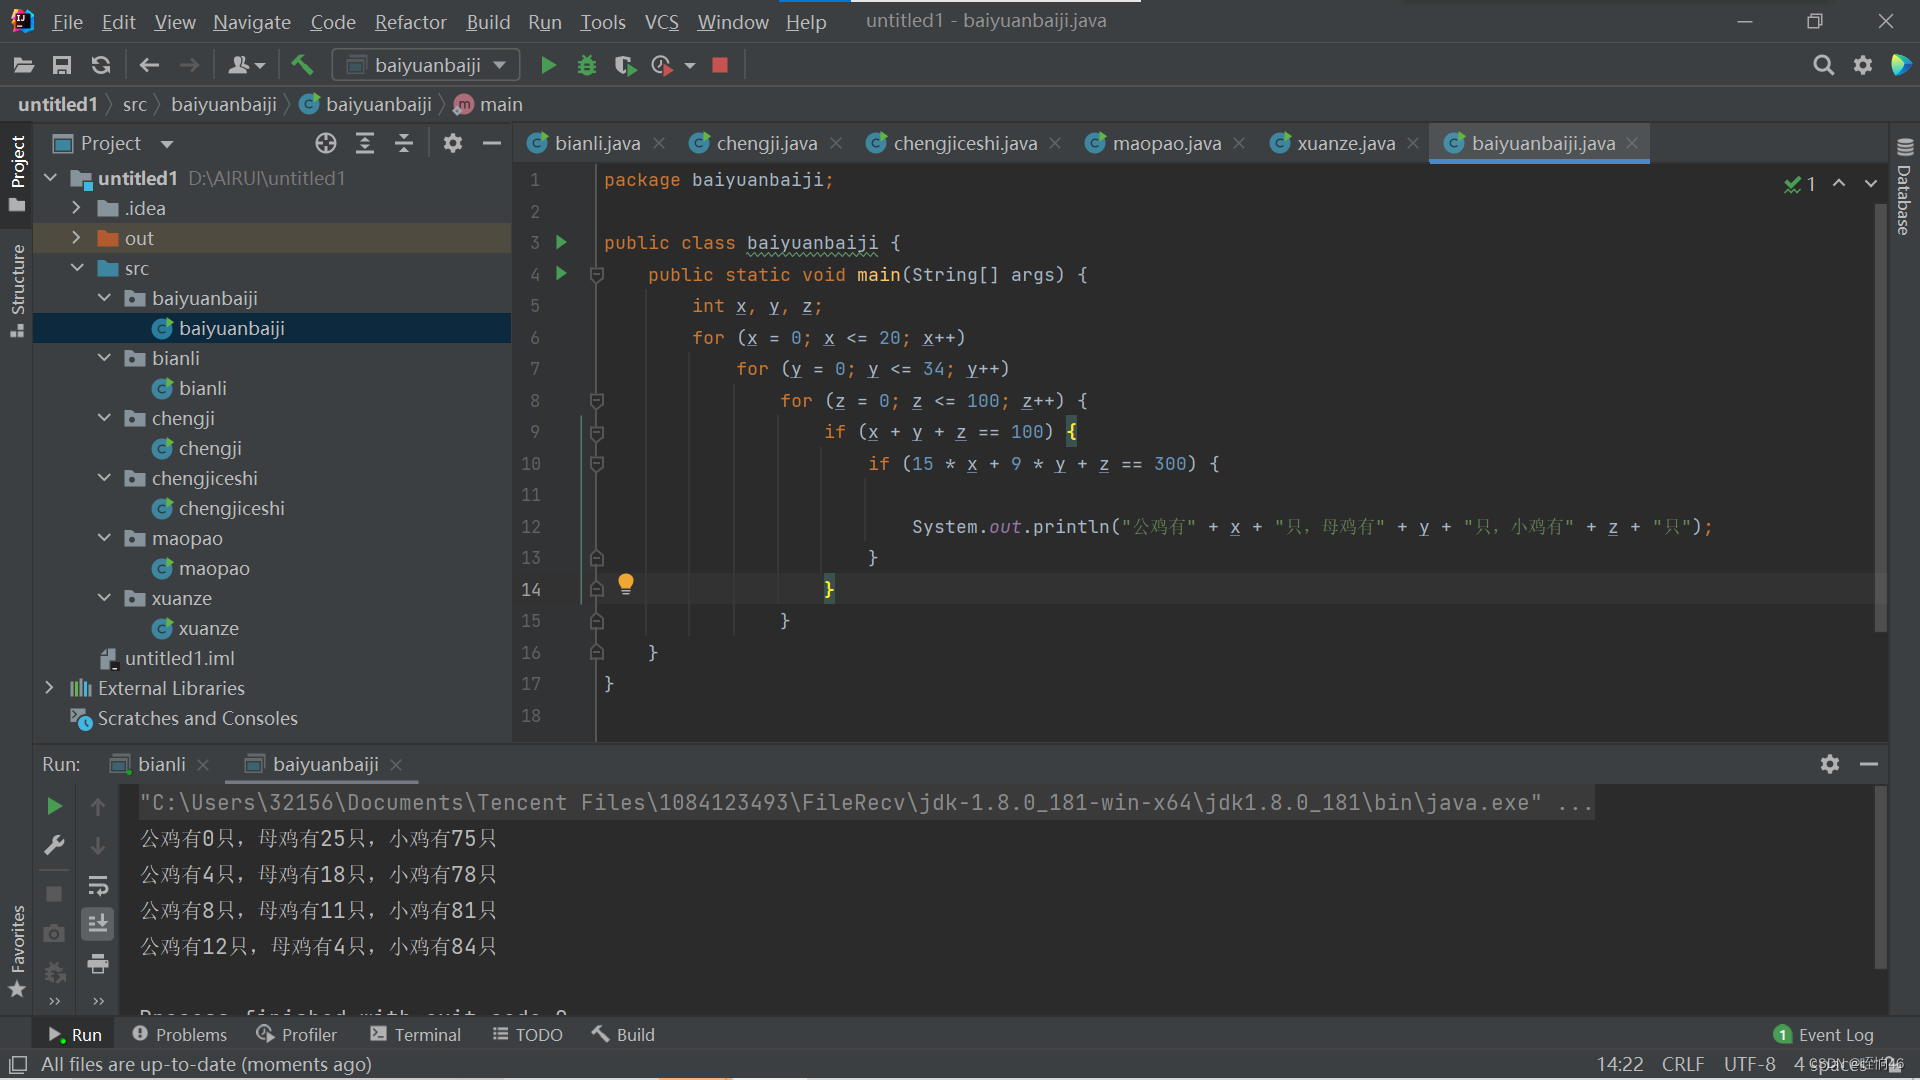Click the yellow intention lightbulb on line 14
This screenshot has width=1920, height=1080.
click(x=626, y=583)
